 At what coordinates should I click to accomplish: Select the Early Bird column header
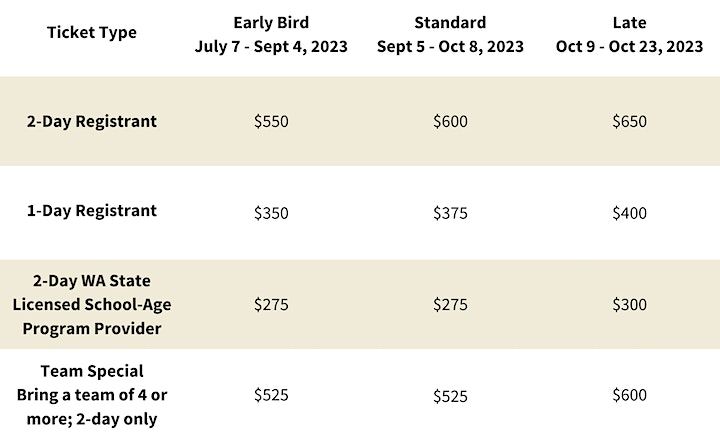coord(270,34)
